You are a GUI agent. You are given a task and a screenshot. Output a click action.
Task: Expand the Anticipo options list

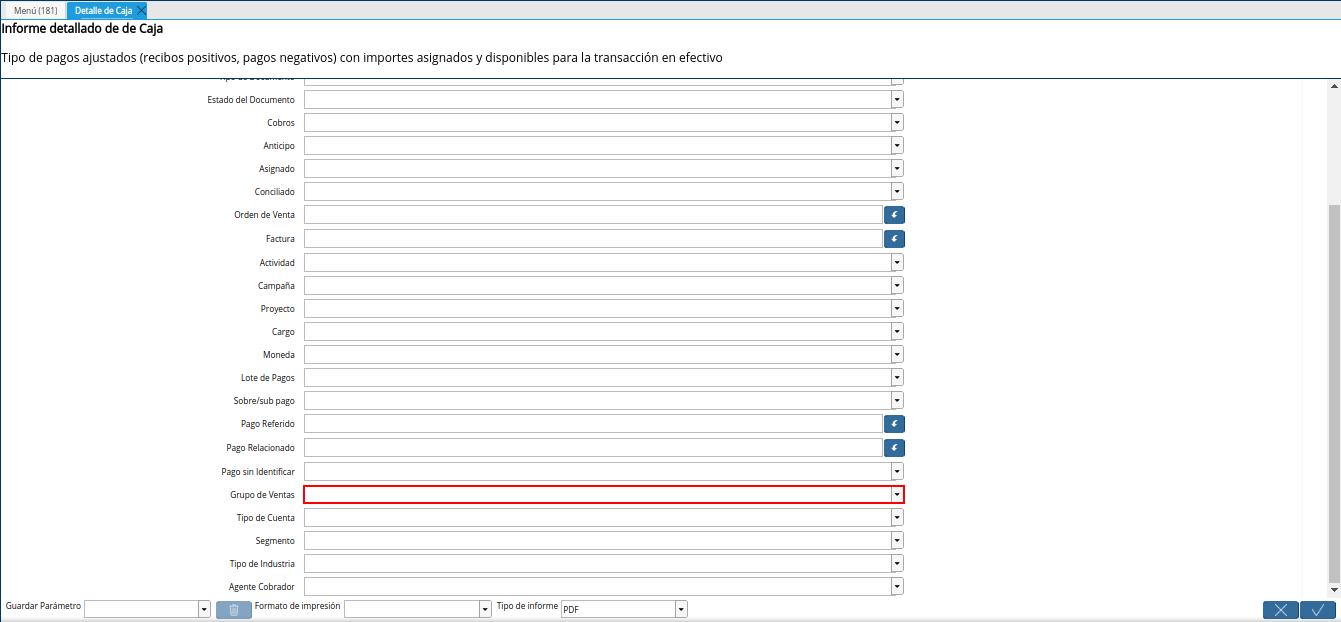tap(896, 145)
